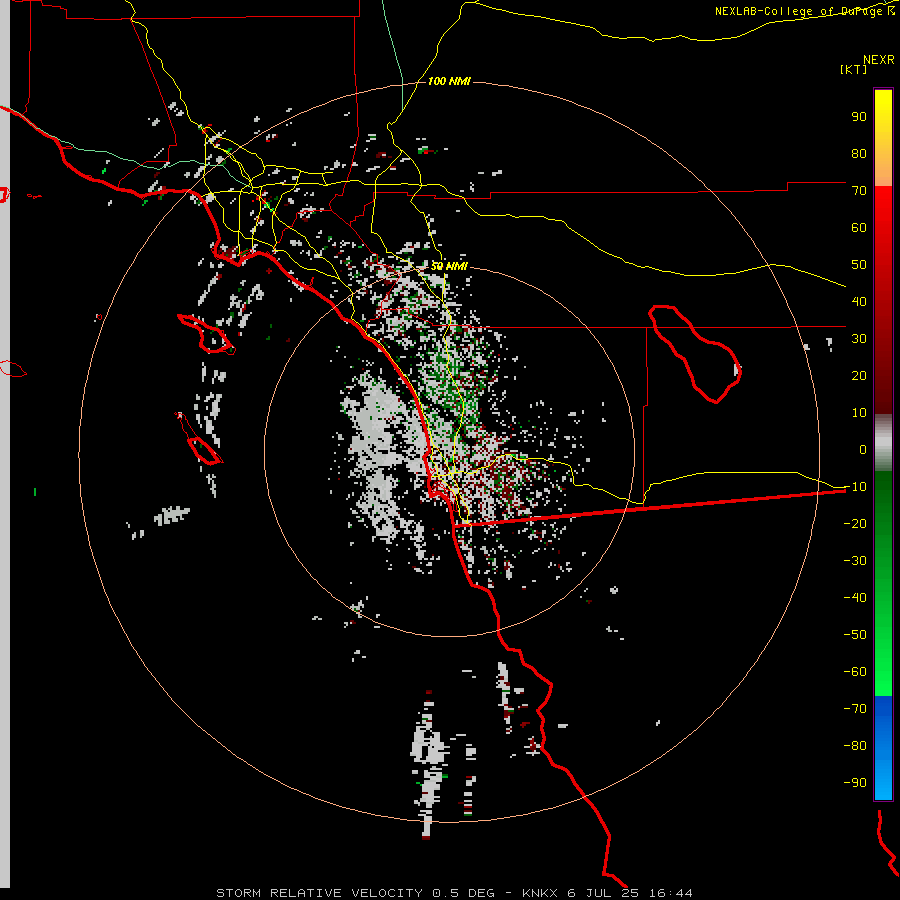Pick the blue segment of the color bar
Screen dimensions: 900x900
click(883, 747)
